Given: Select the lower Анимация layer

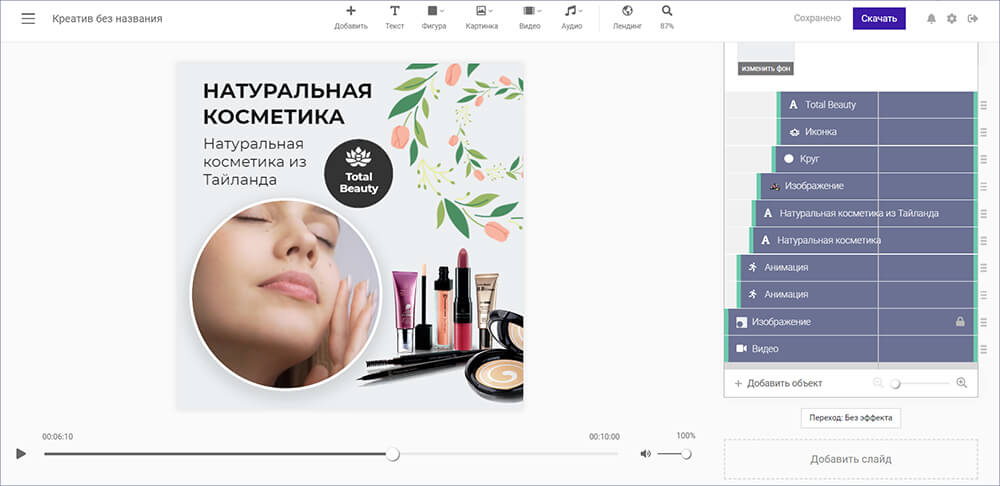Looking at the screenshot, I should 857,295.
